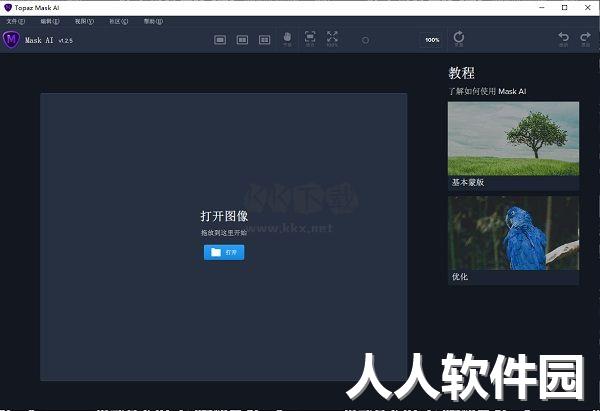600x411 pixels.
Task: Select the third view layout icon
Action: (264, 40)
